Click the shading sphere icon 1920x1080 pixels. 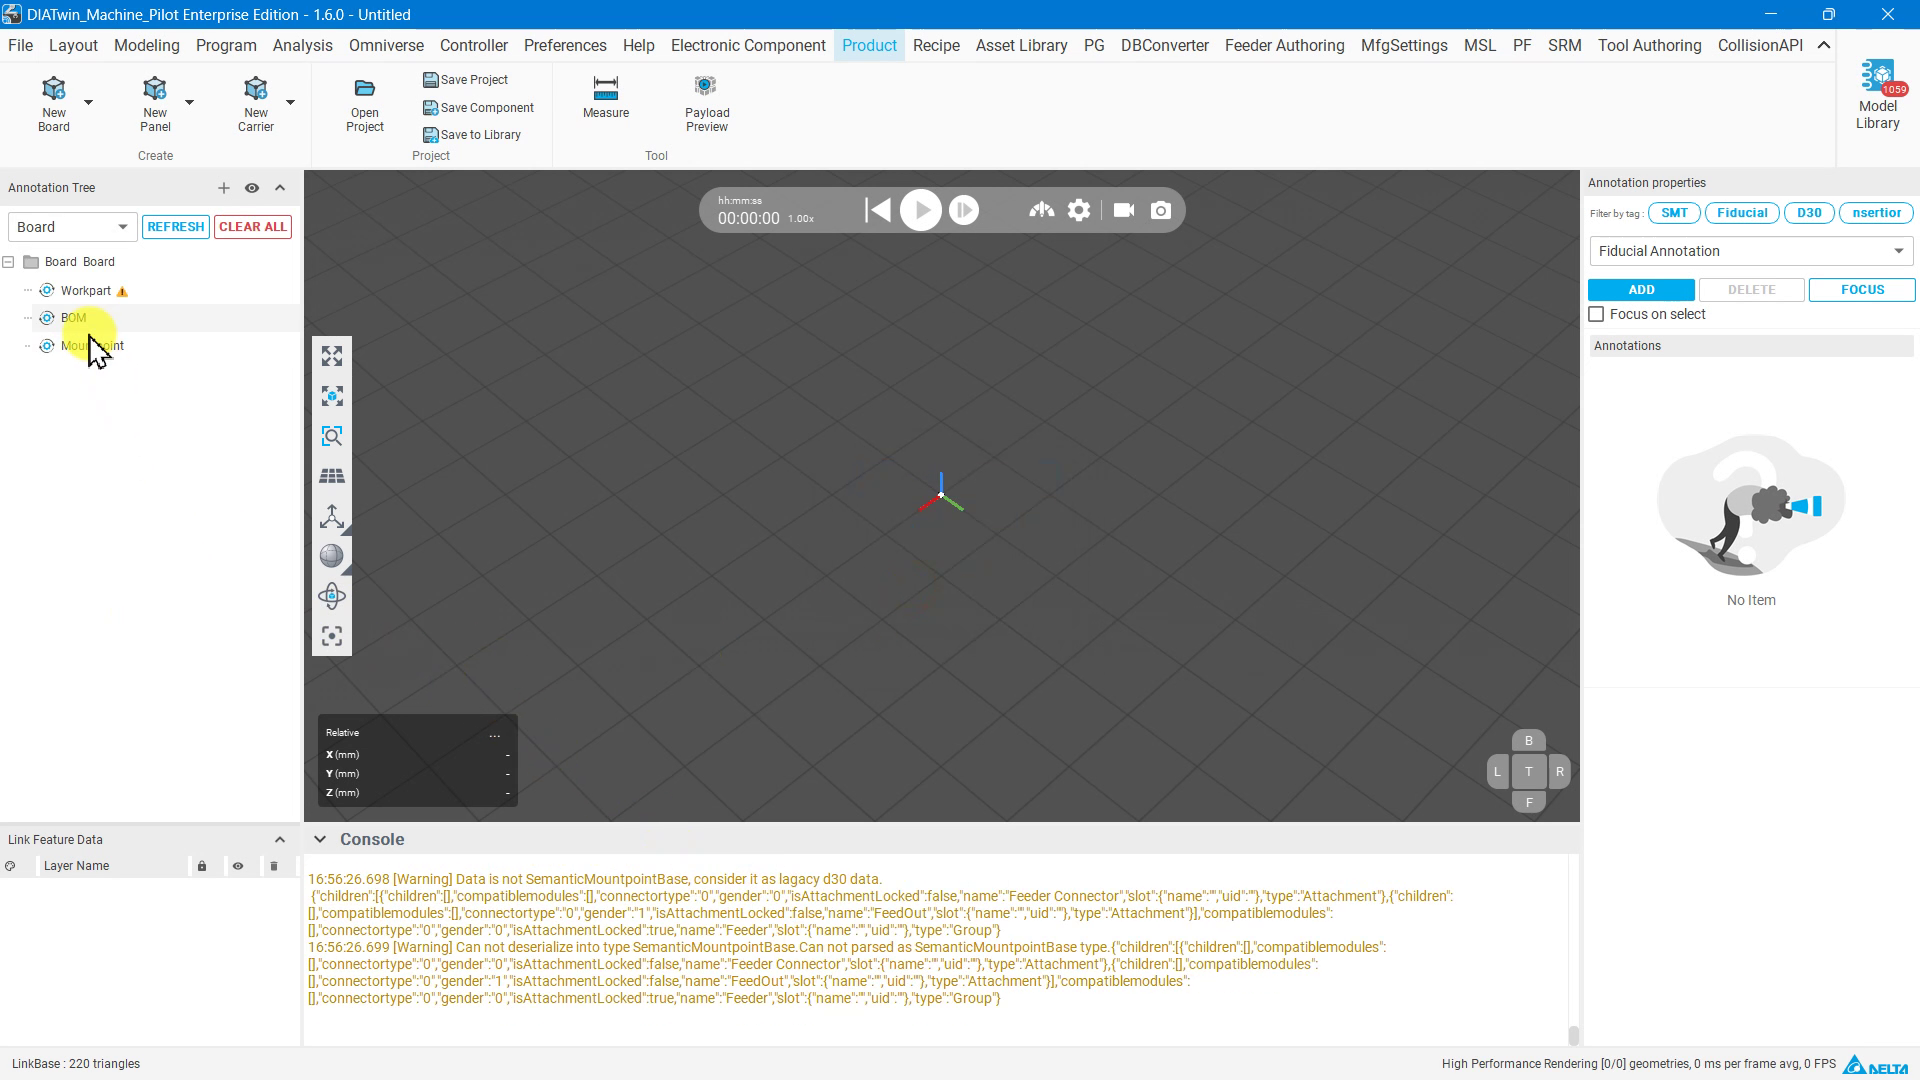pyautogui.click(x=332, y=556)
